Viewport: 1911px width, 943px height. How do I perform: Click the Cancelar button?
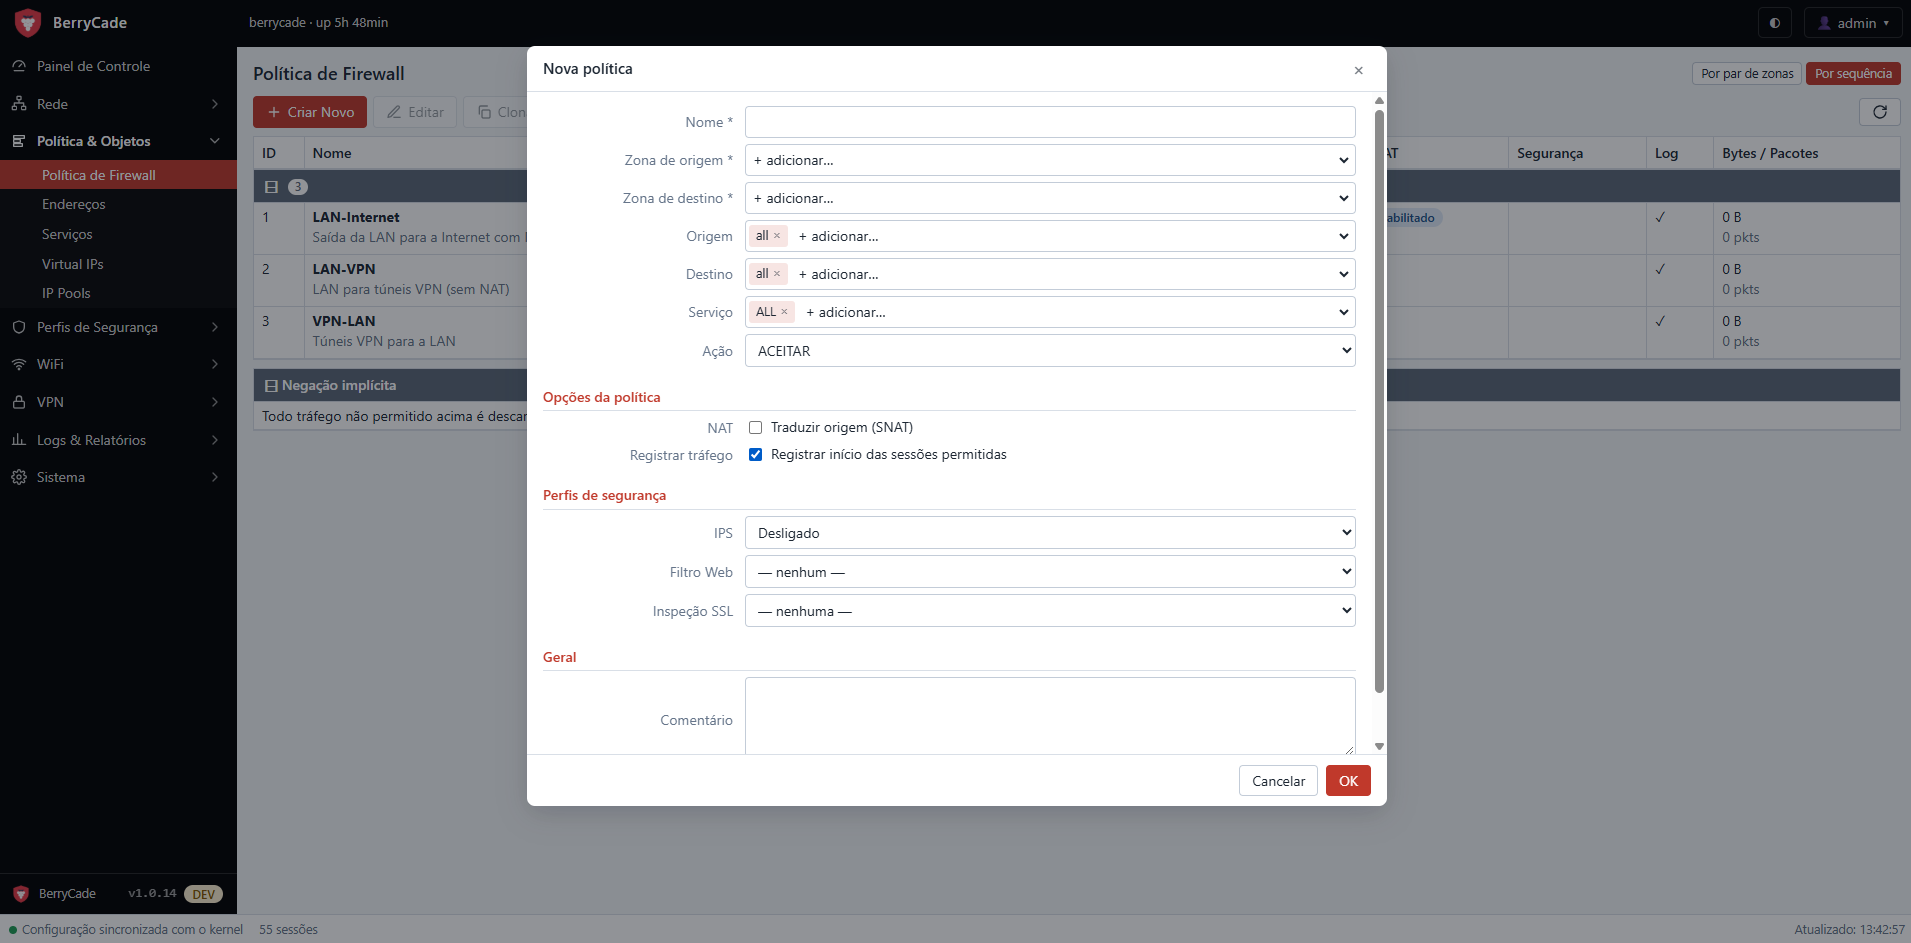(1278, 781)
